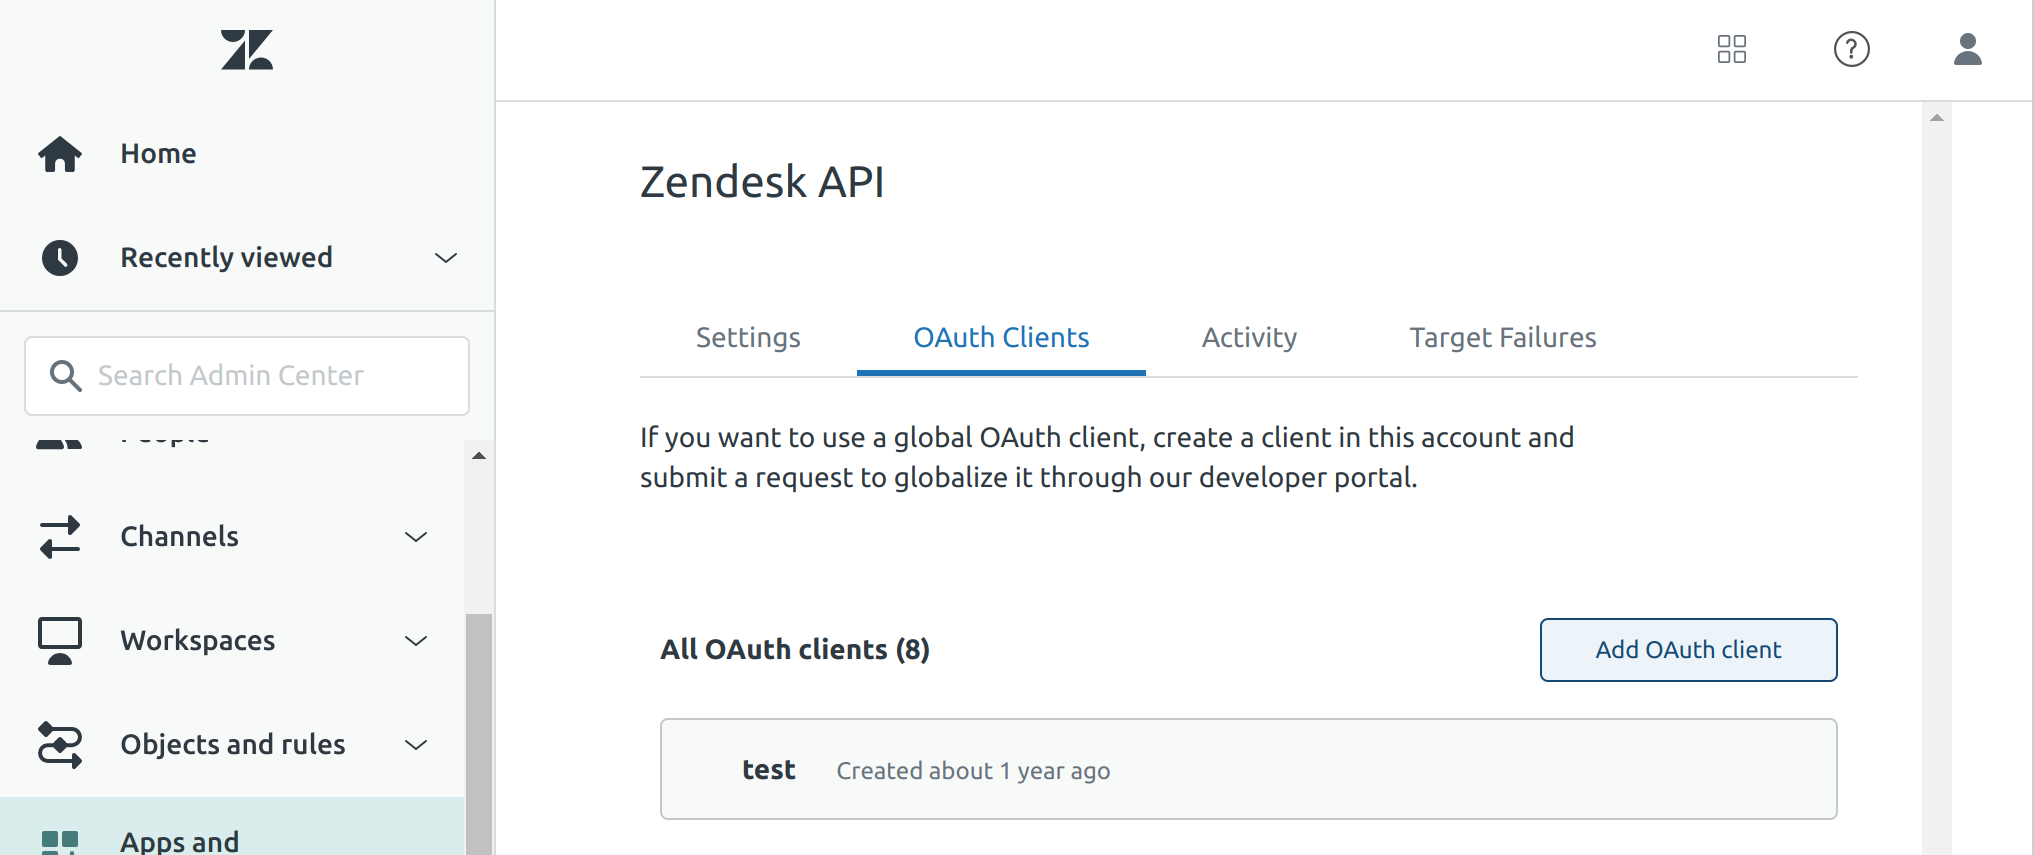Focus the Search Admin Center field
The width and height of the screenshot is (2034, 855).
(247, 376)
